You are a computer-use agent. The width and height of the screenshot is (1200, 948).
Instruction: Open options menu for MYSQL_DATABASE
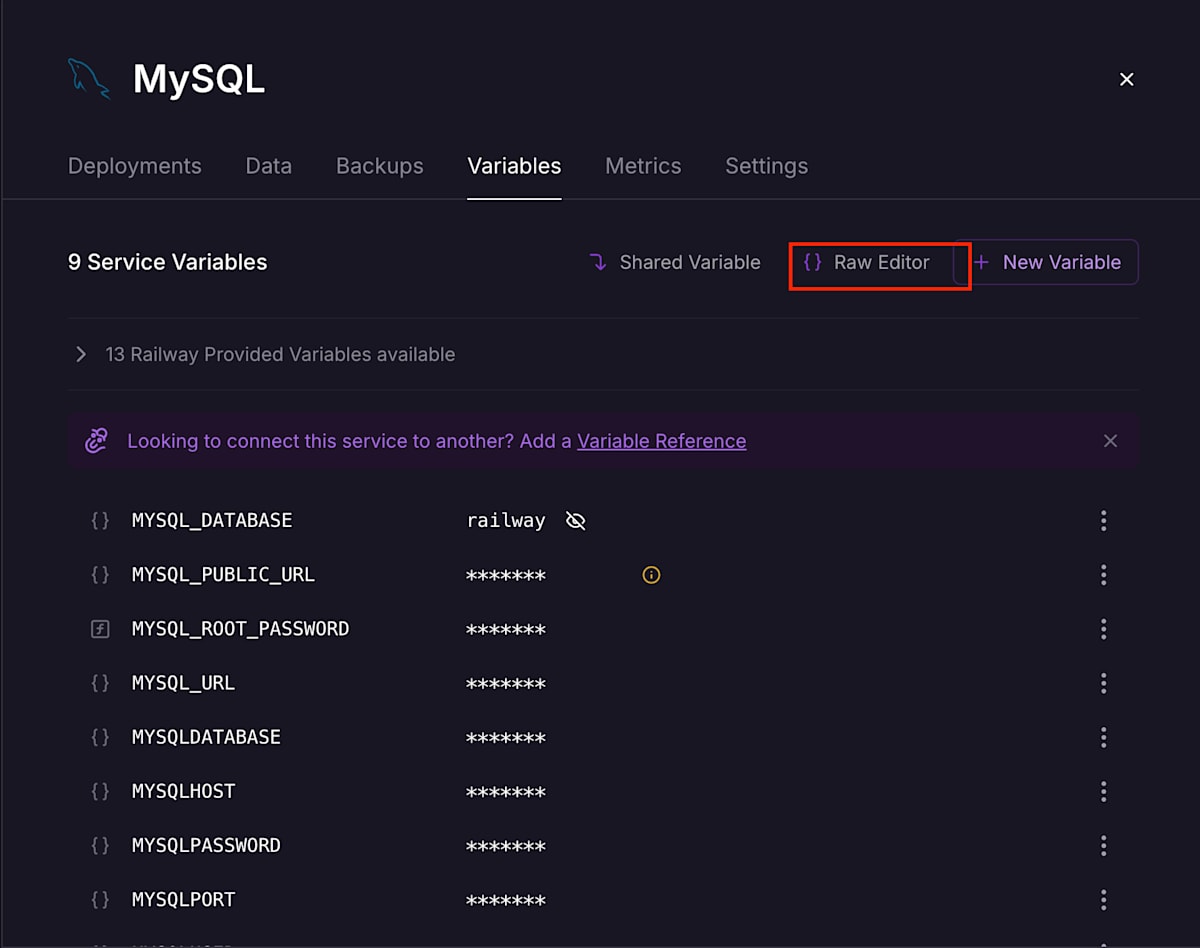1103,520
